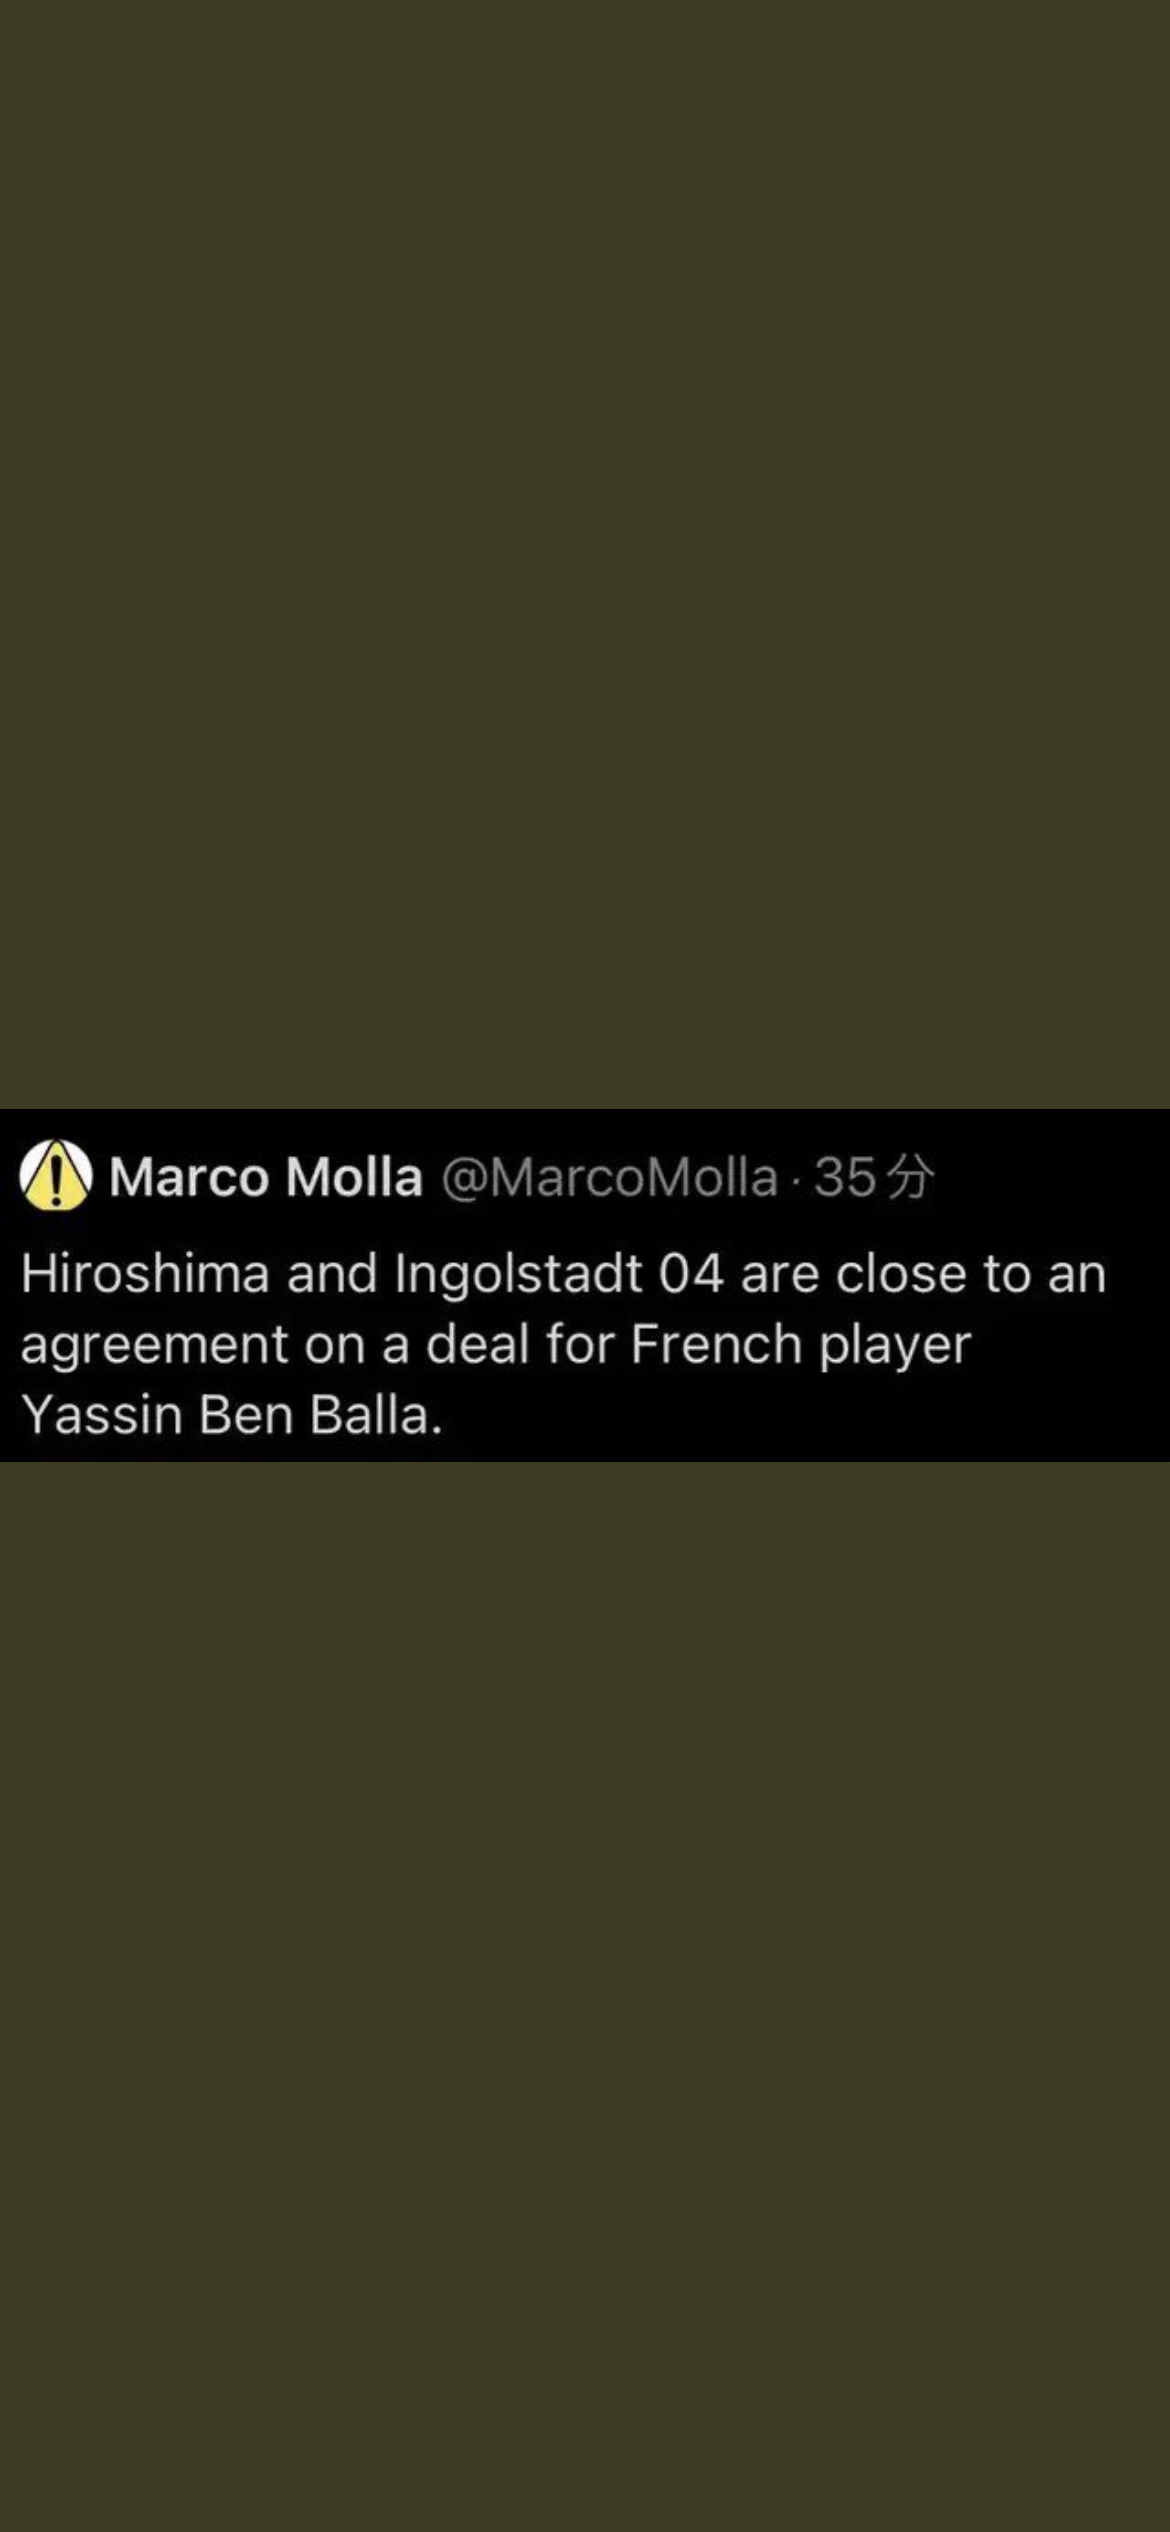Image resolution: width=1170 pixels, height=2532 pixels.
Task: Click the exclamation mark inside the avatar
Action: [56, 1178]
